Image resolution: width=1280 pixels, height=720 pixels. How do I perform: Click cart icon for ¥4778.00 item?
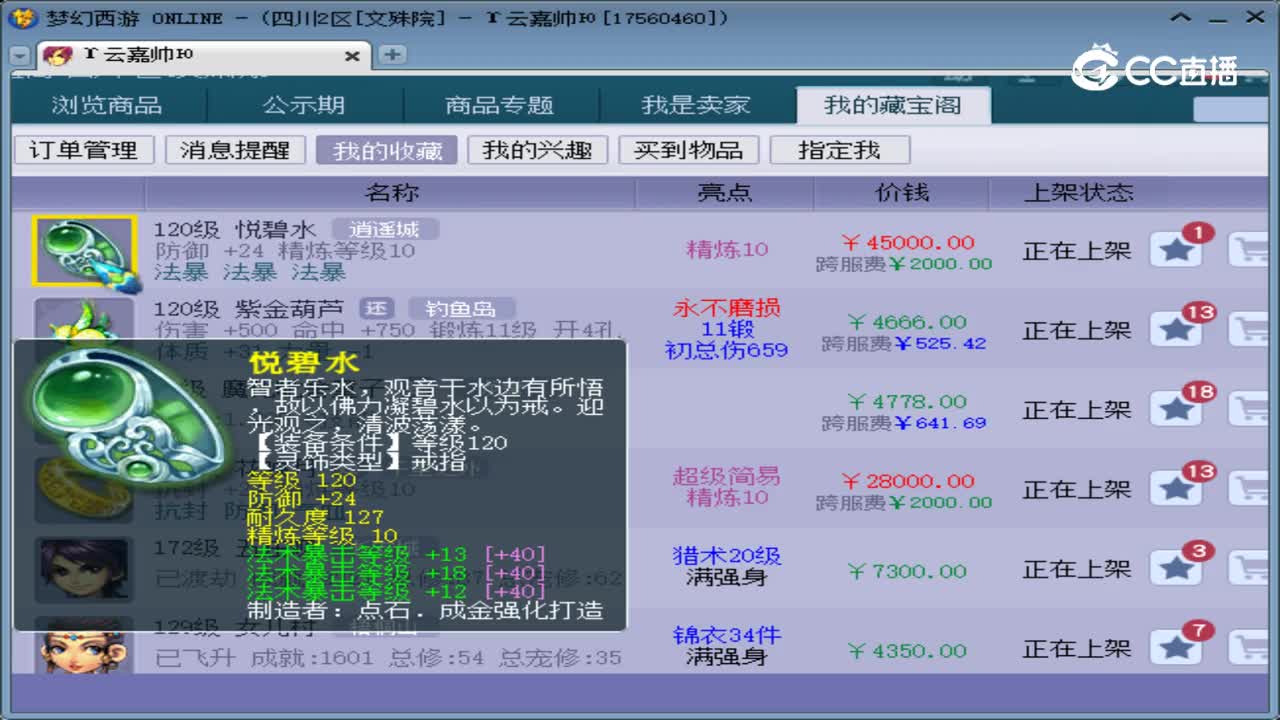(1250, 409)
